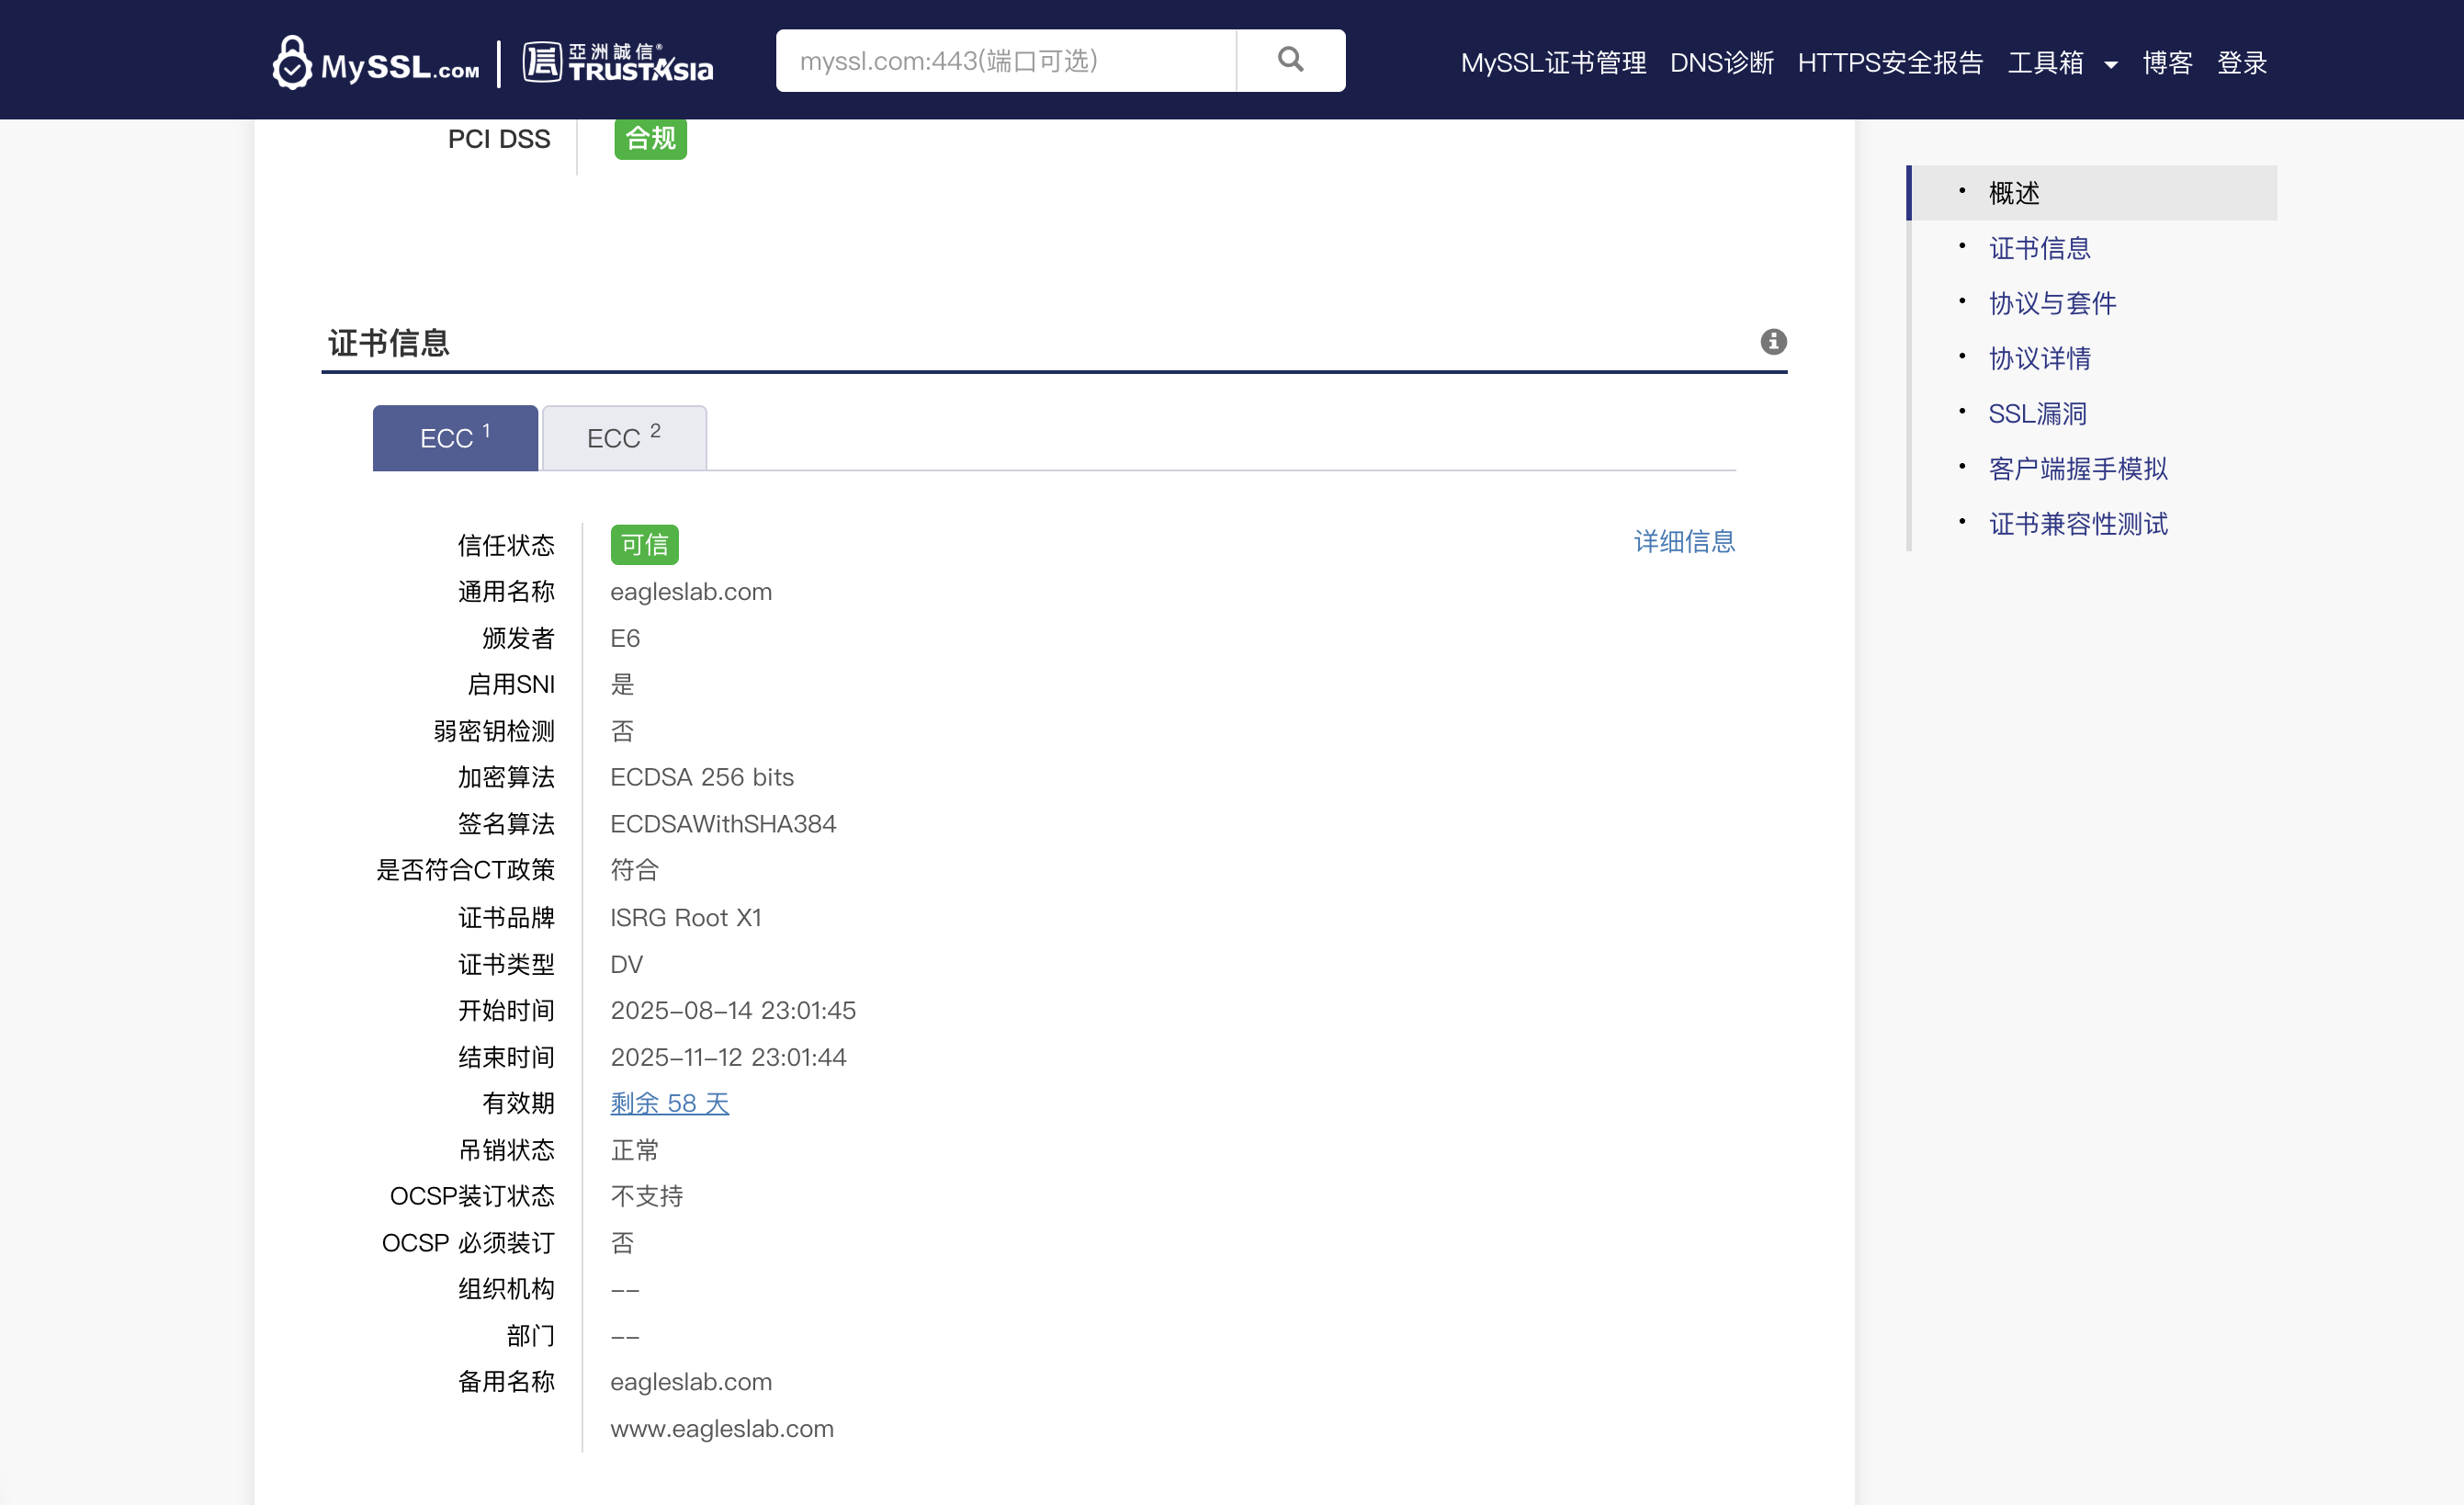Jump to 协议与套件 in the sidebar
2464x1505 pixels.
coord(2051,303)
